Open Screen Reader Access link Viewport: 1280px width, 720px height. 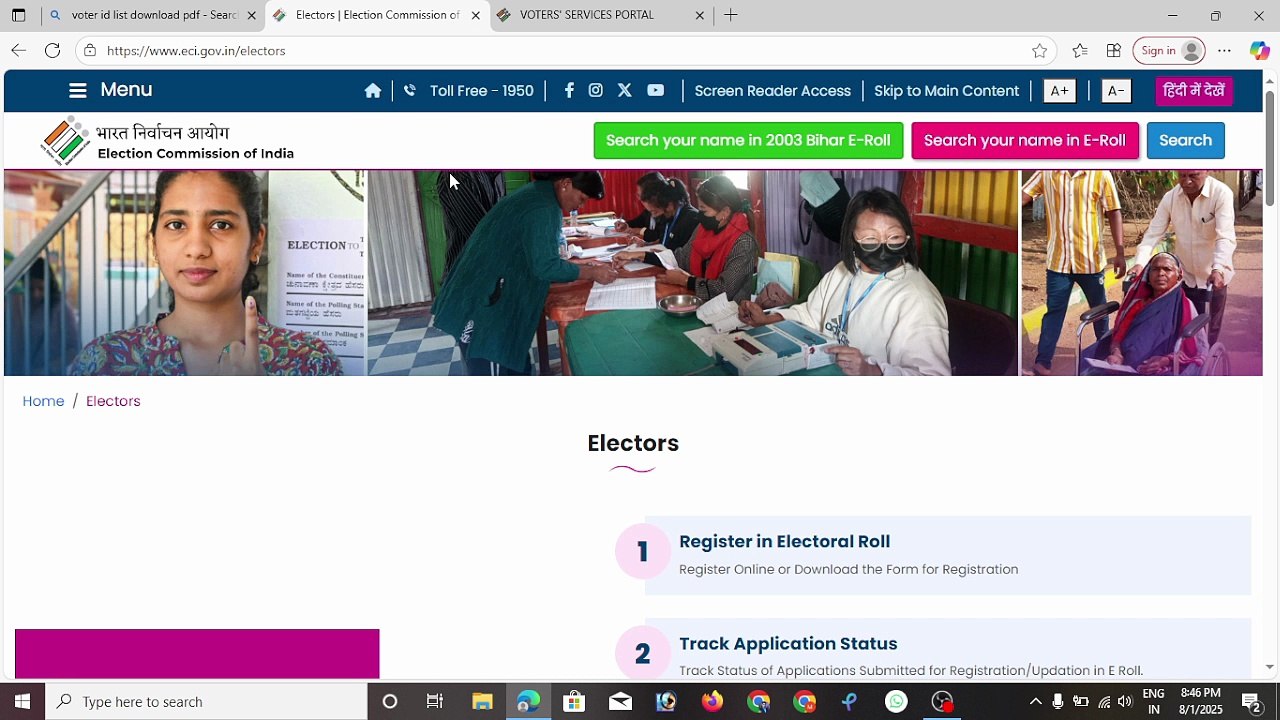point(773,91)
